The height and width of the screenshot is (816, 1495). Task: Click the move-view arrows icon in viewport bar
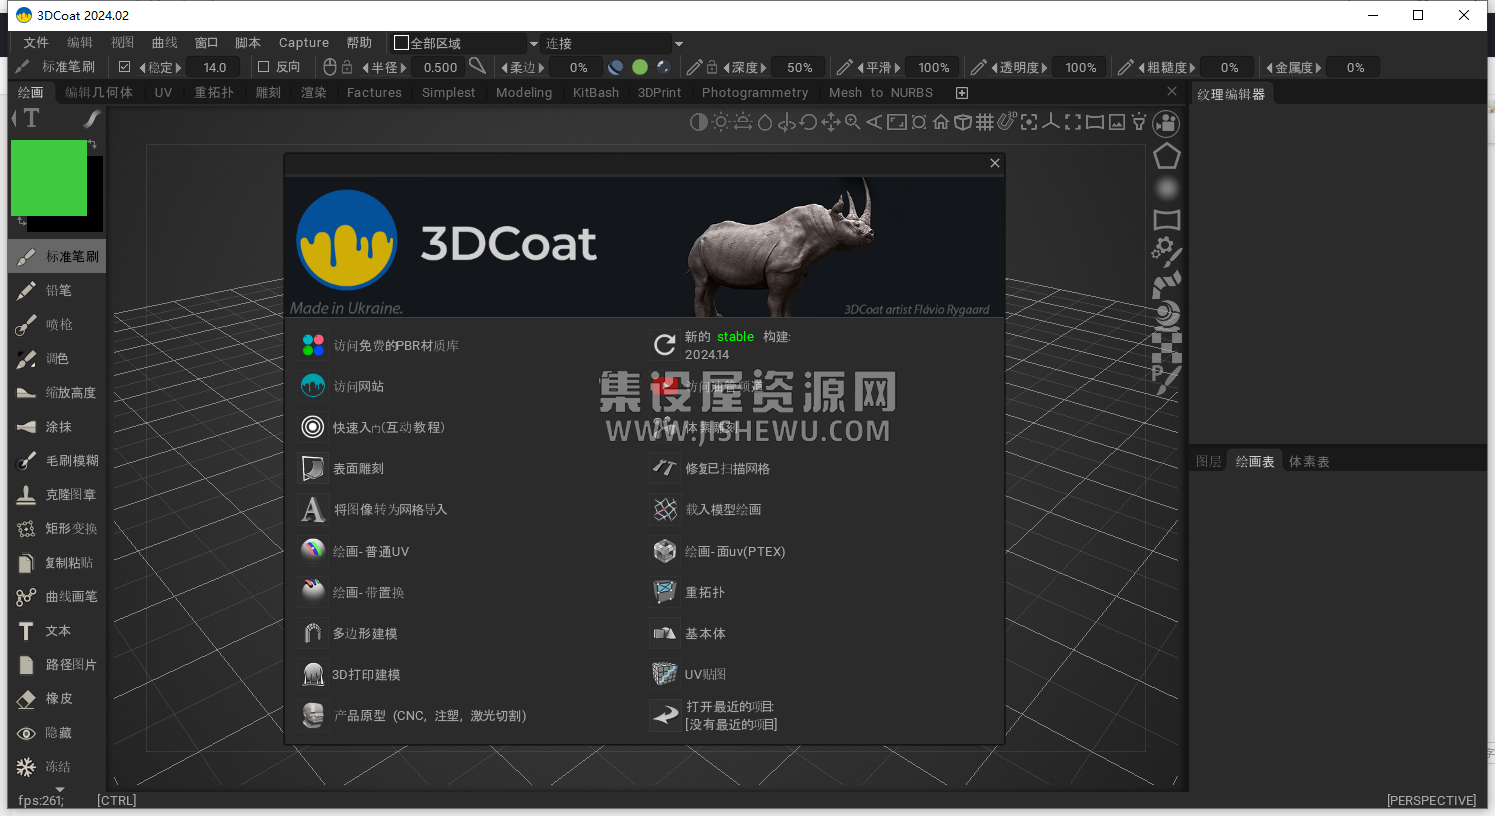pyautogui.click(x=830, y=122)
